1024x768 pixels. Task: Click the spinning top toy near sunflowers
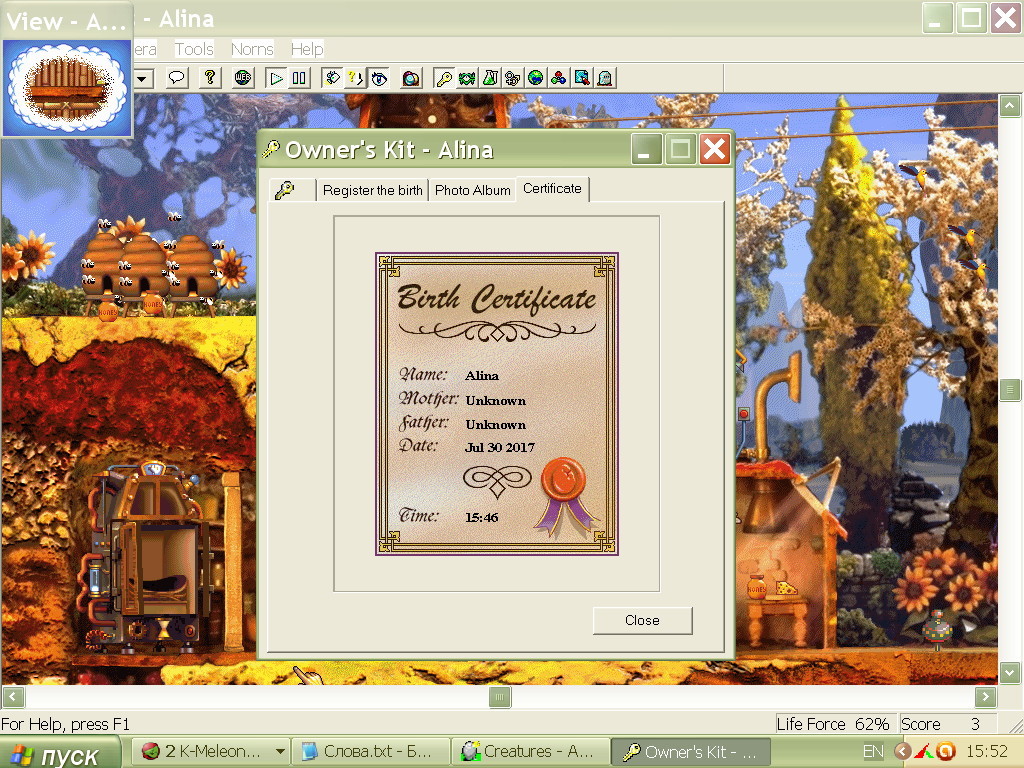click(936, 628)
